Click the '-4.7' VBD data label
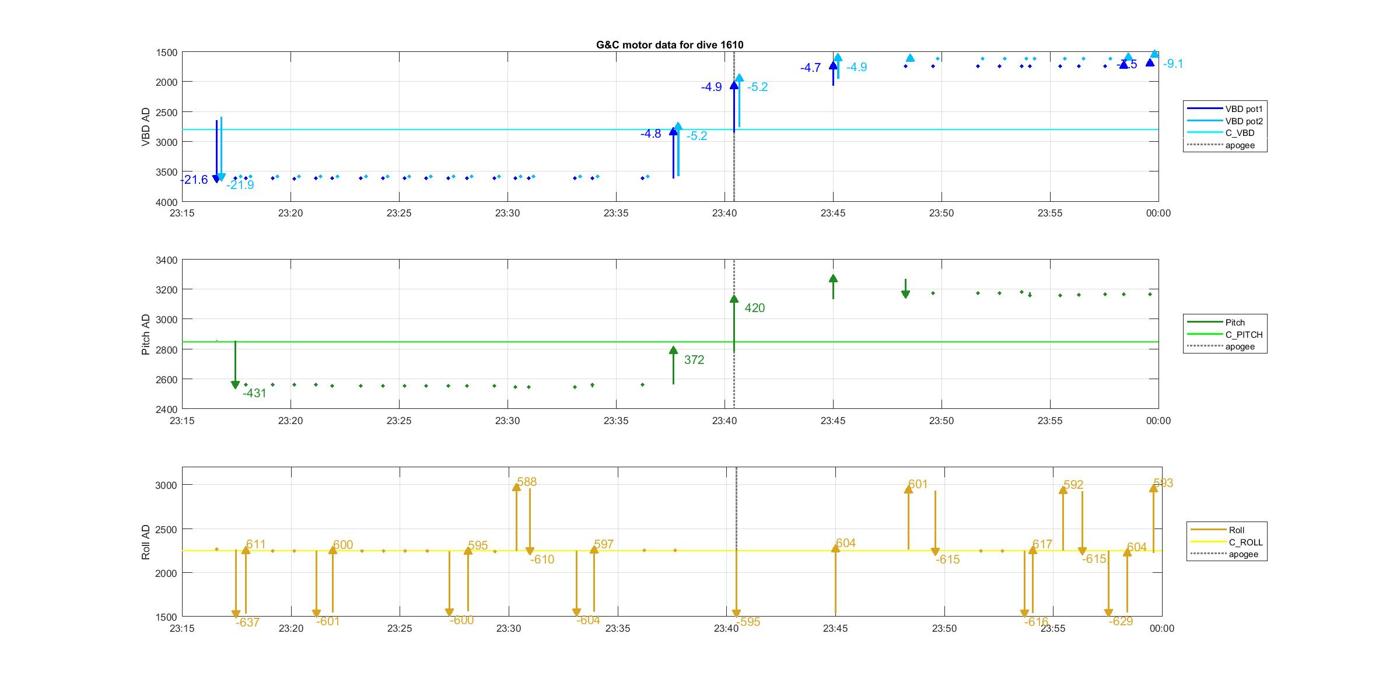 (811, 68)
